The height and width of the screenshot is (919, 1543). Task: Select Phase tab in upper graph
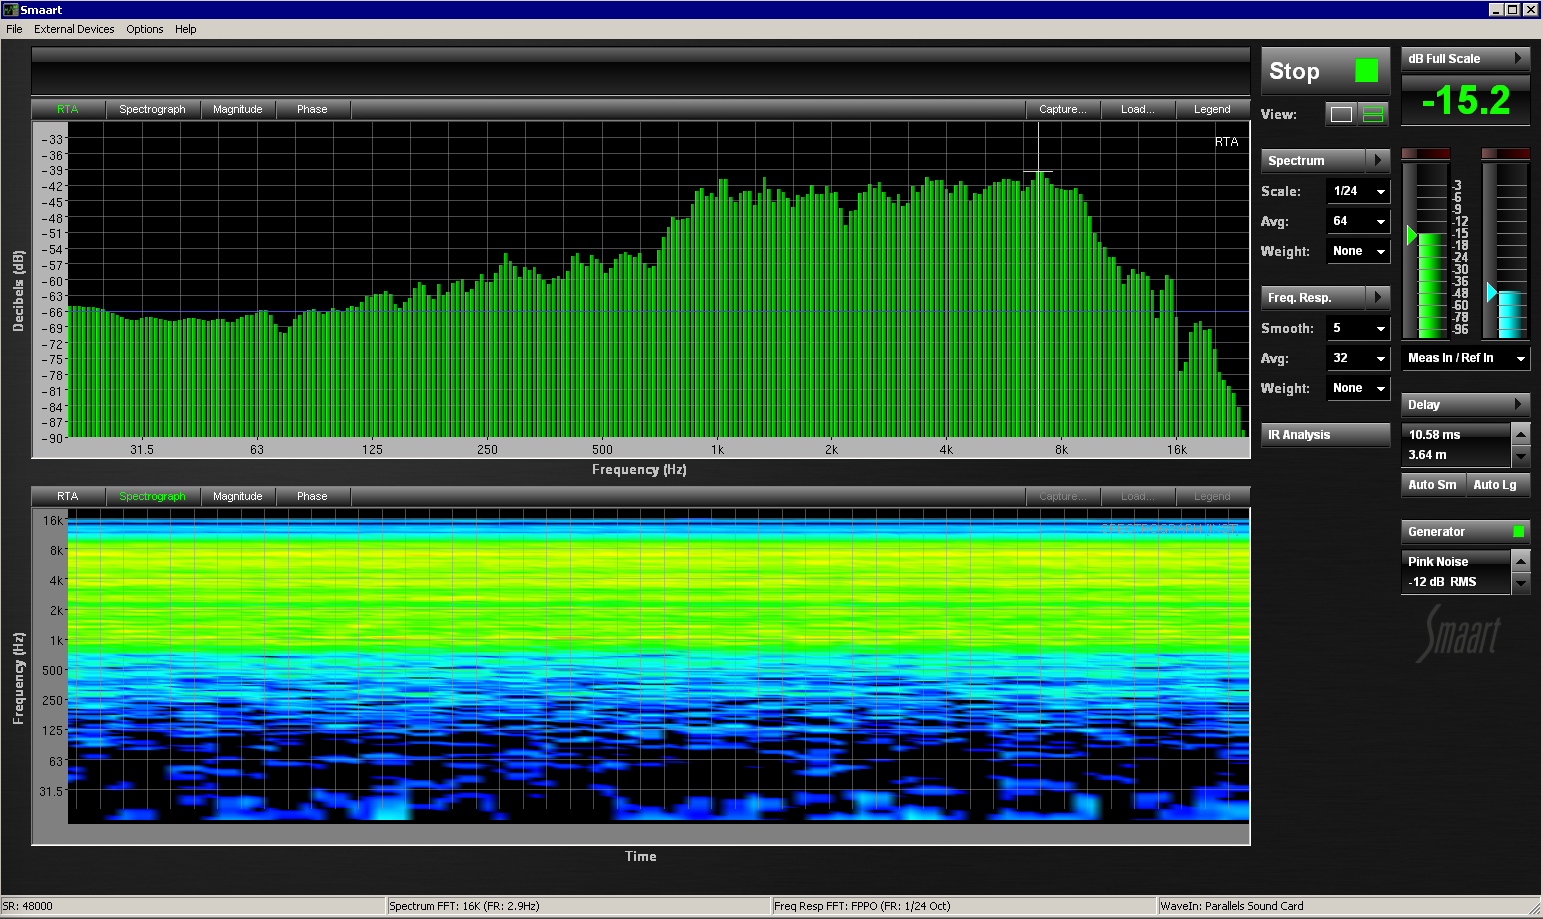pyautogui.click(x=312, y=109)
